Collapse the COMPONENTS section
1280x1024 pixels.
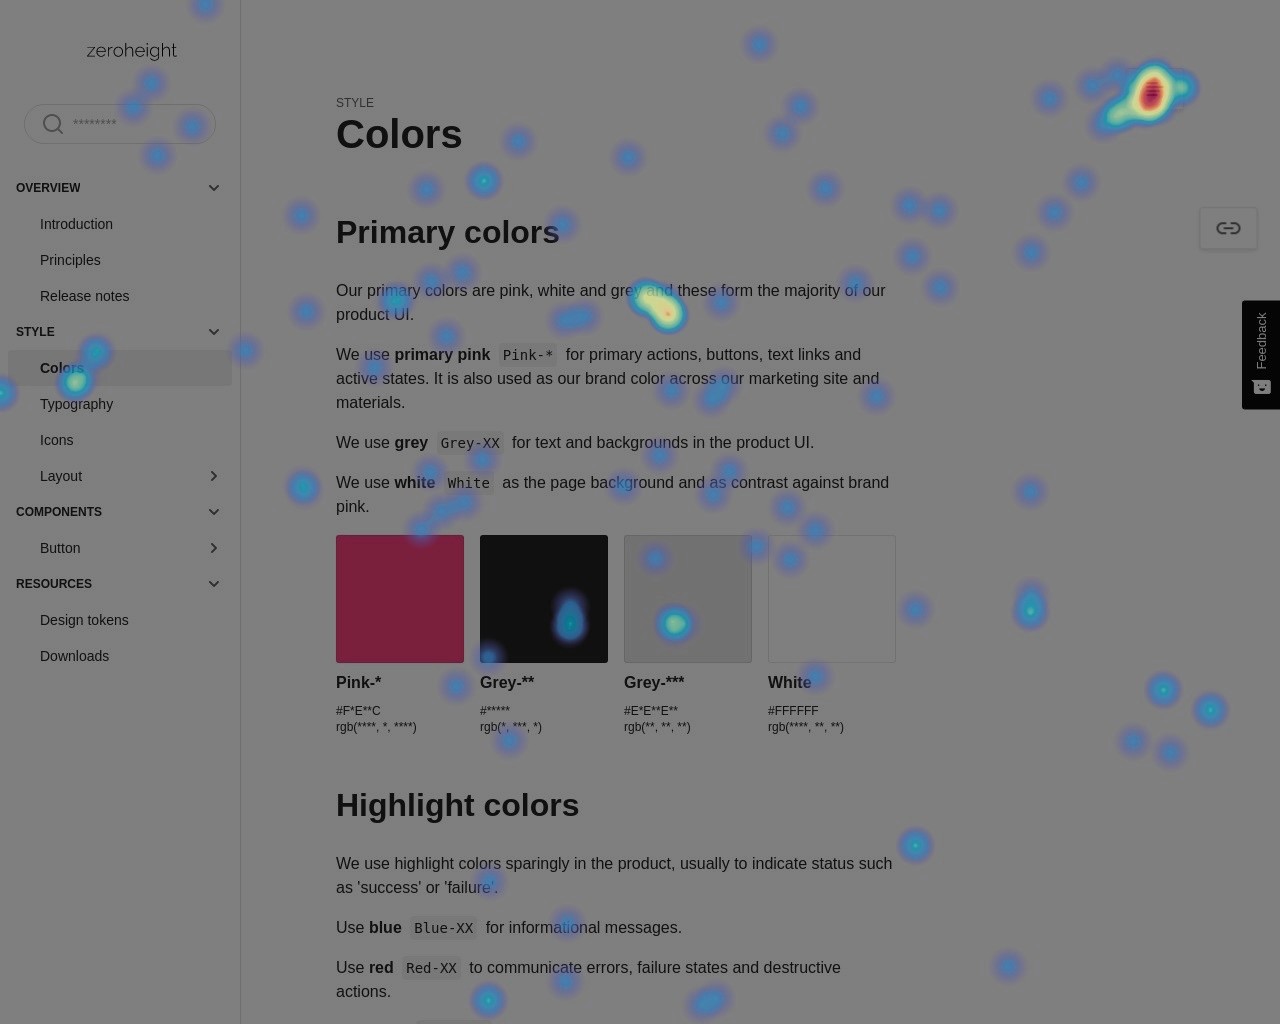(x=213, y=511)
